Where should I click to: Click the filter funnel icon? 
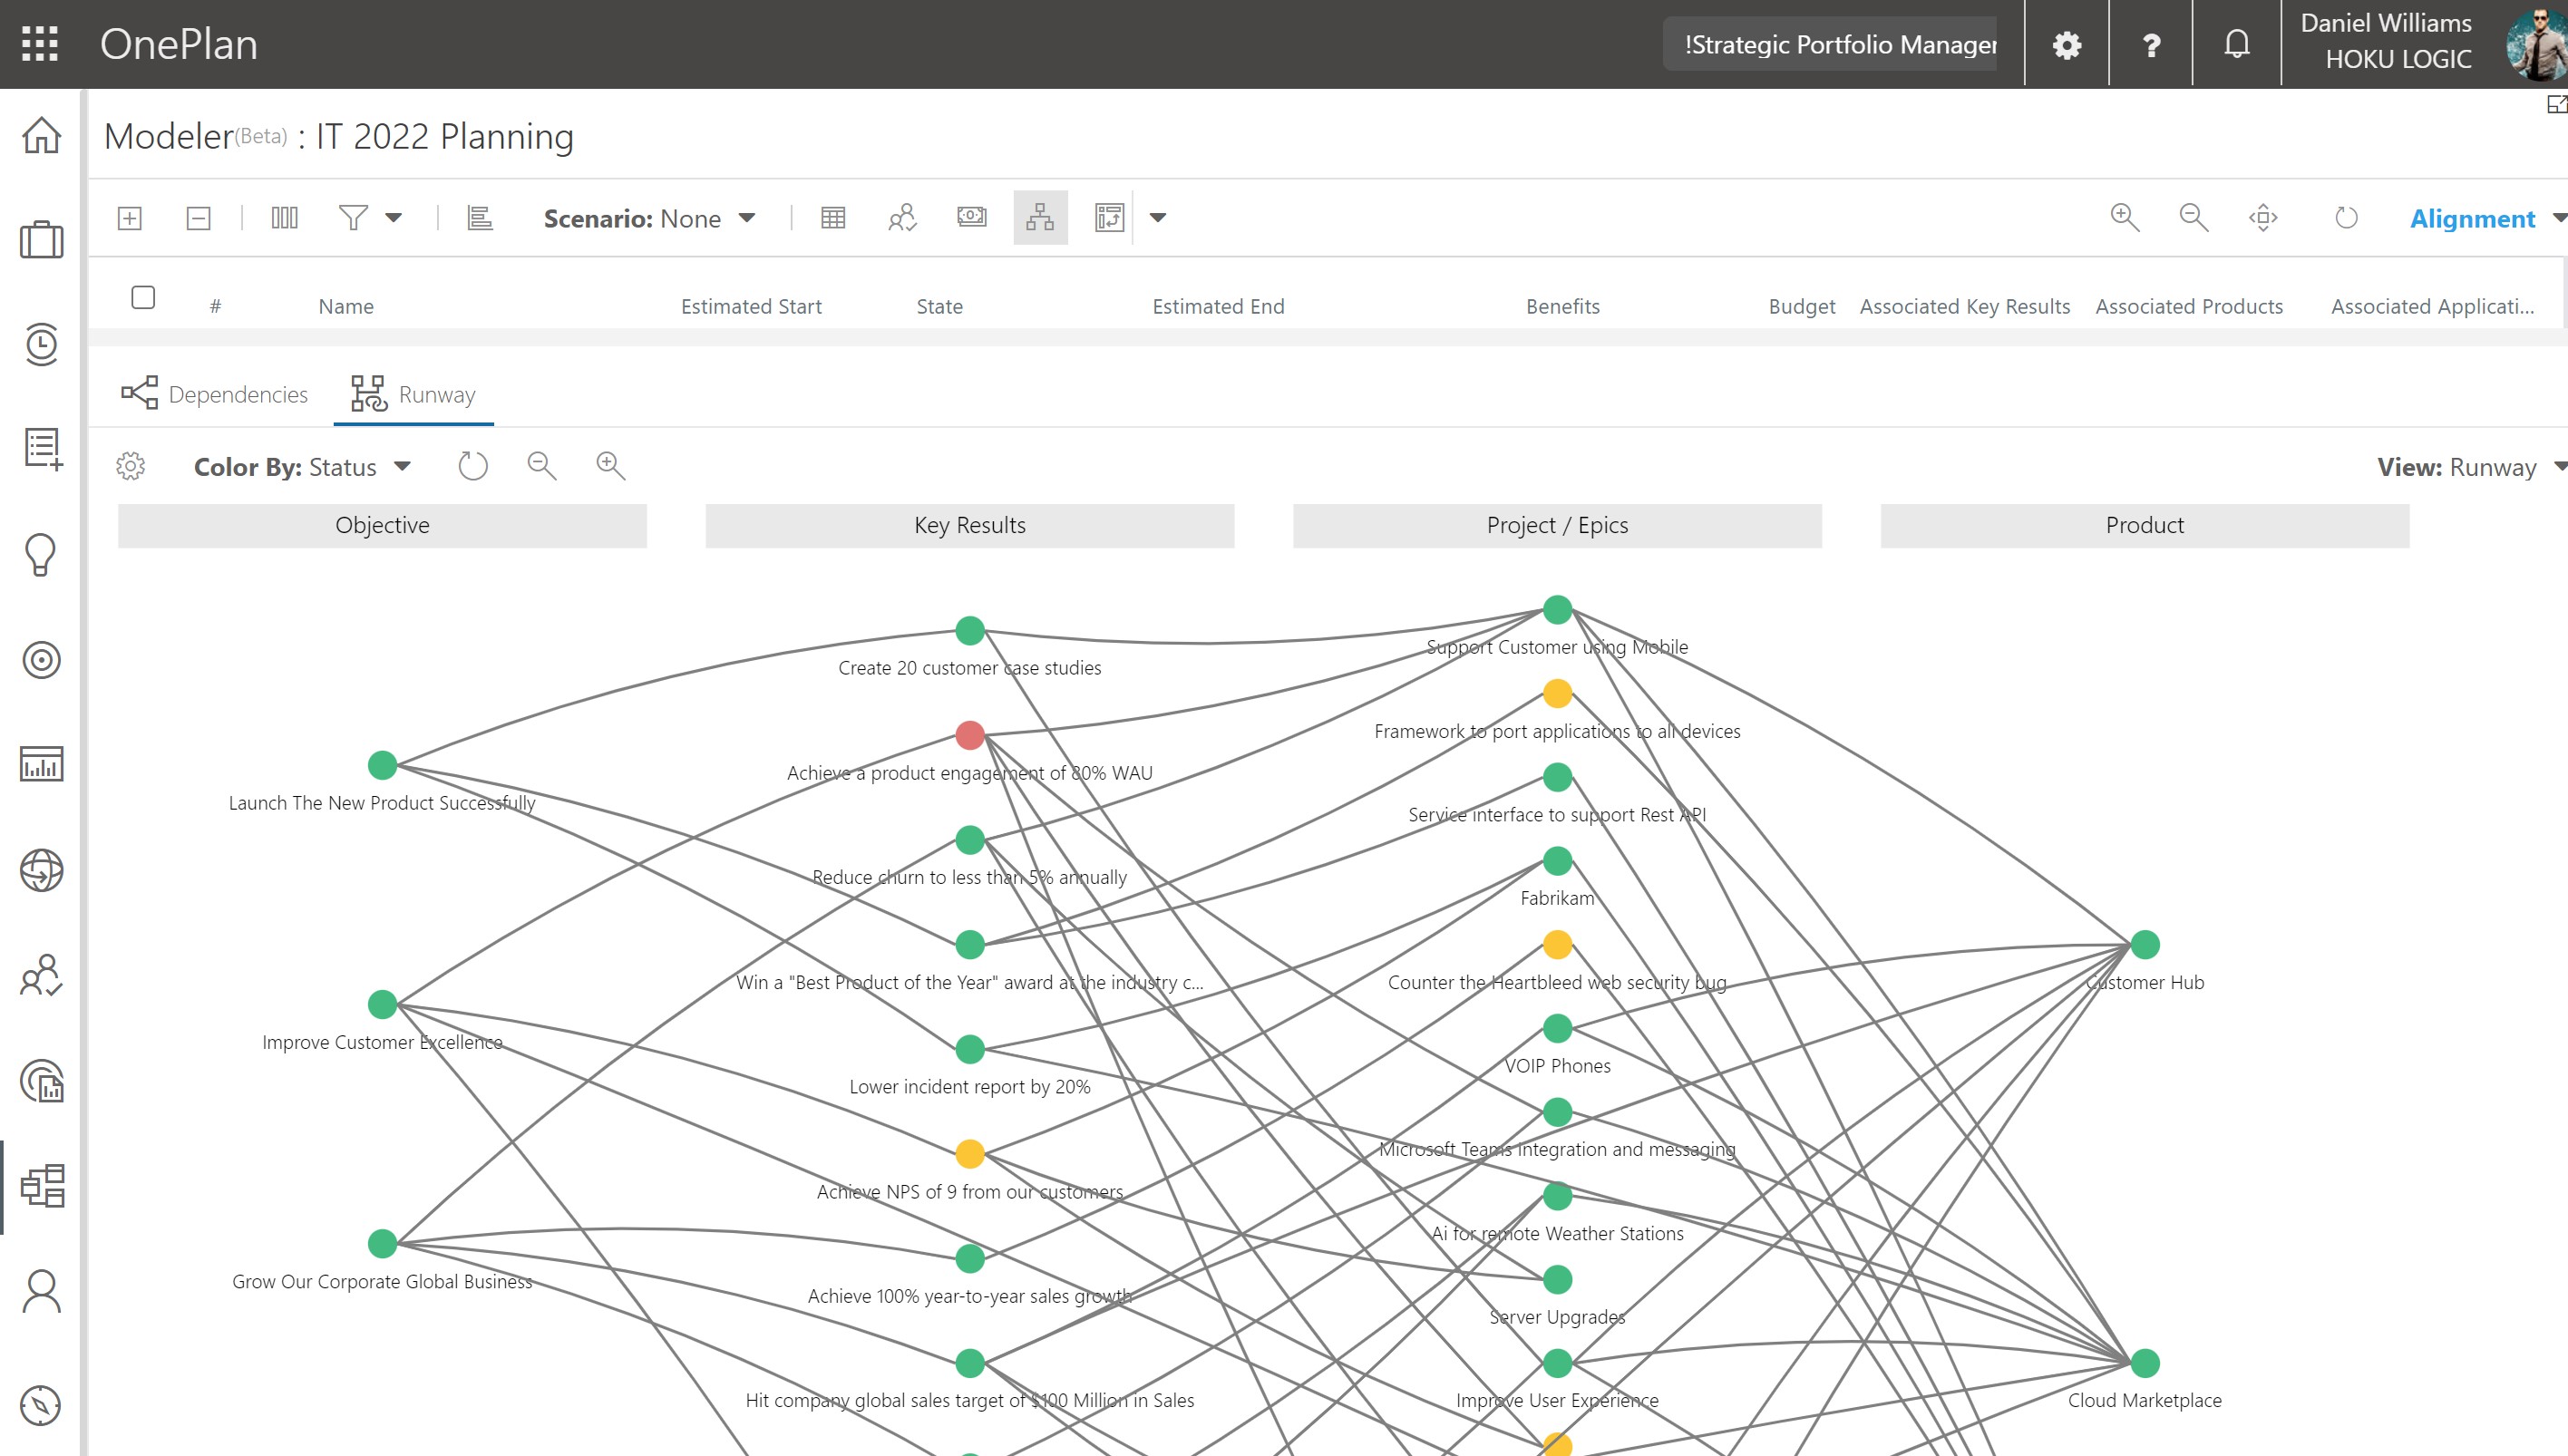[x=353, y=218]
